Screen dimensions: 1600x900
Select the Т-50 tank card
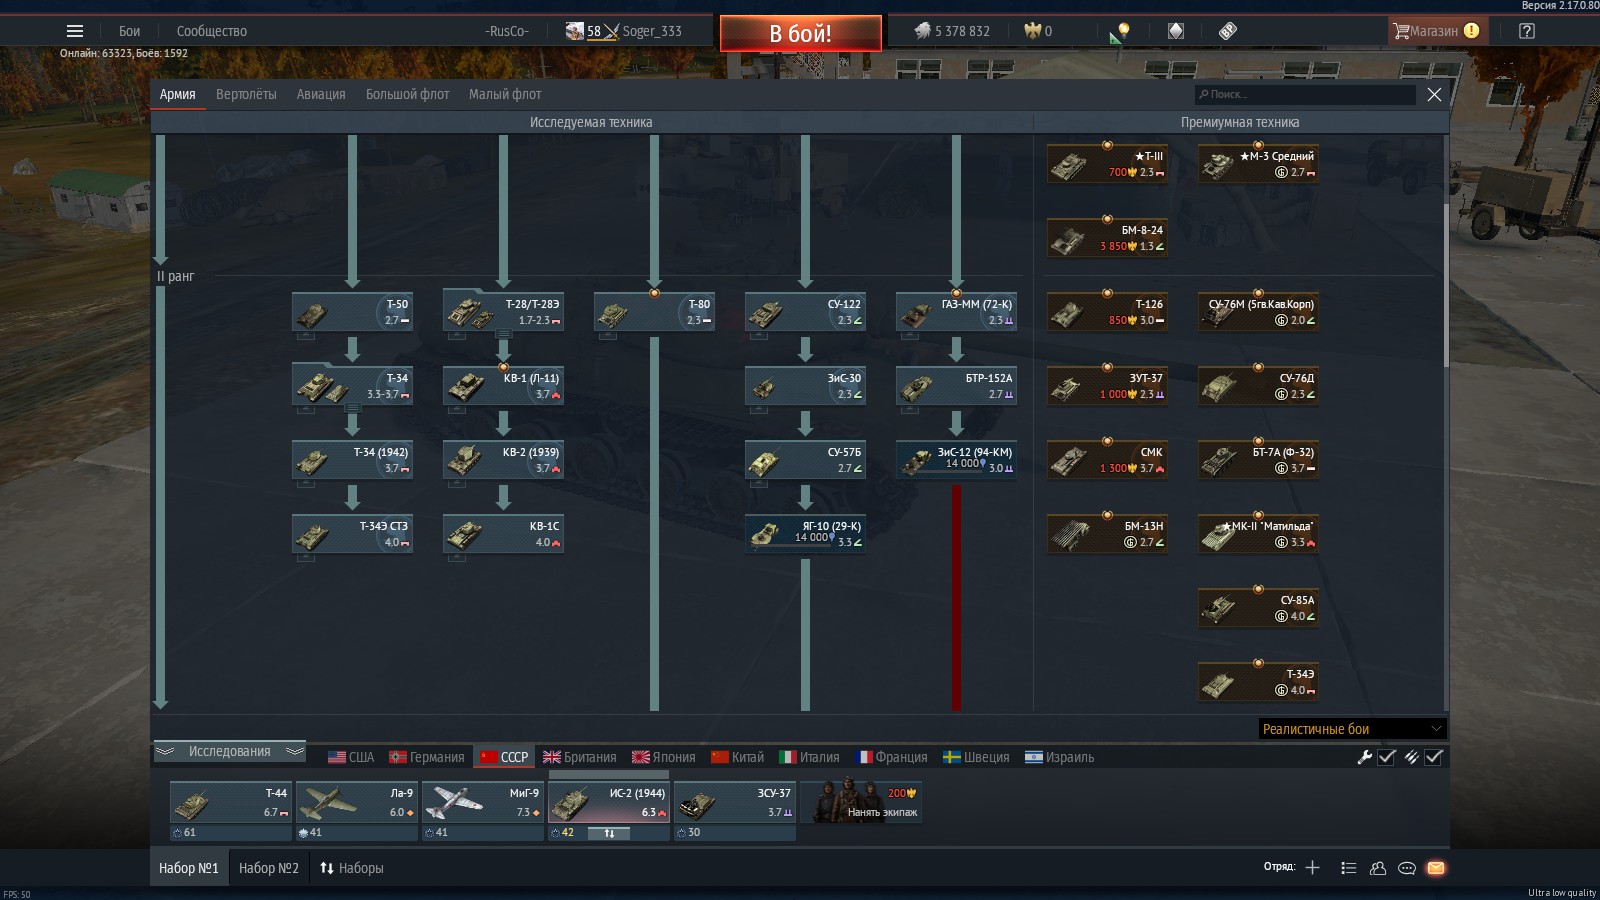tap(352, 312)
